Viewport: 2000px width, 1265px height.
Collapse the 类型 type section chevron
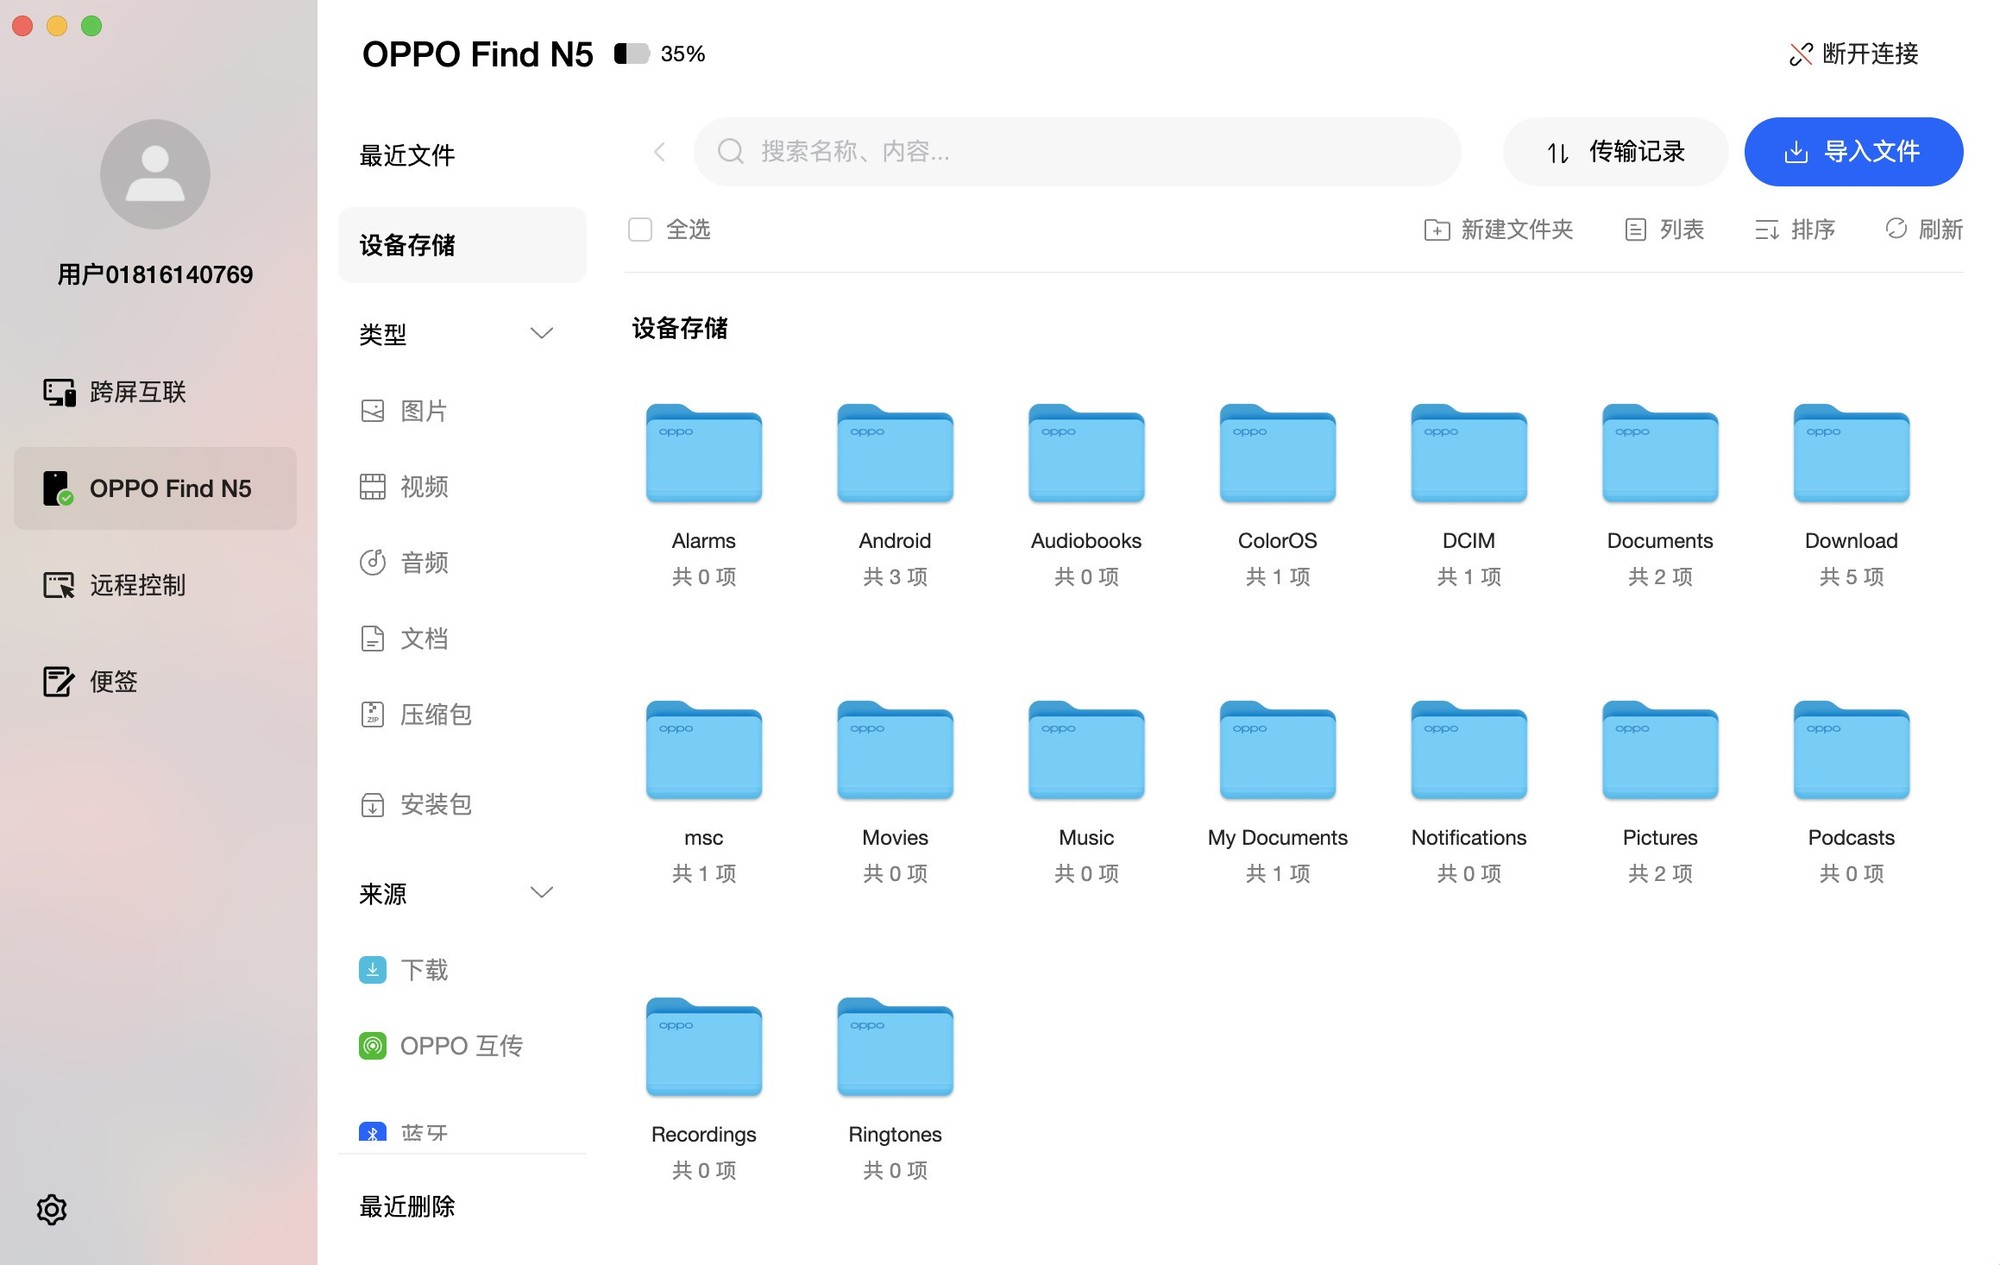541,333
